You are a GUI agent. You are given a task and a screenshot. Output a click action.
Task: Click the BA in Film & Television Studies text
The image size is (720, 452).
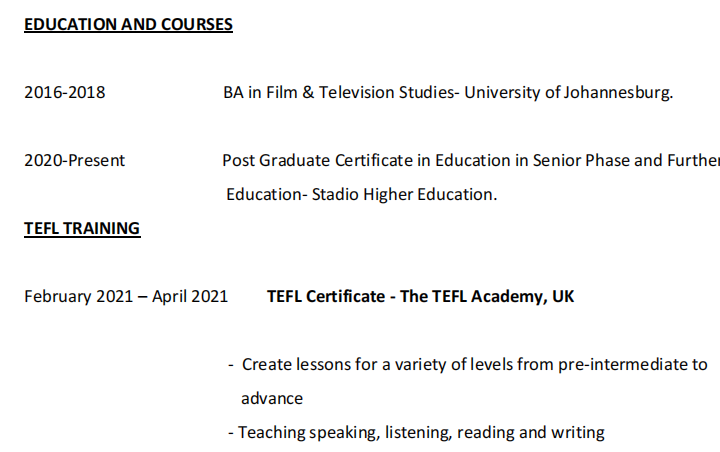pyautogui.click(x=338, y=93)
